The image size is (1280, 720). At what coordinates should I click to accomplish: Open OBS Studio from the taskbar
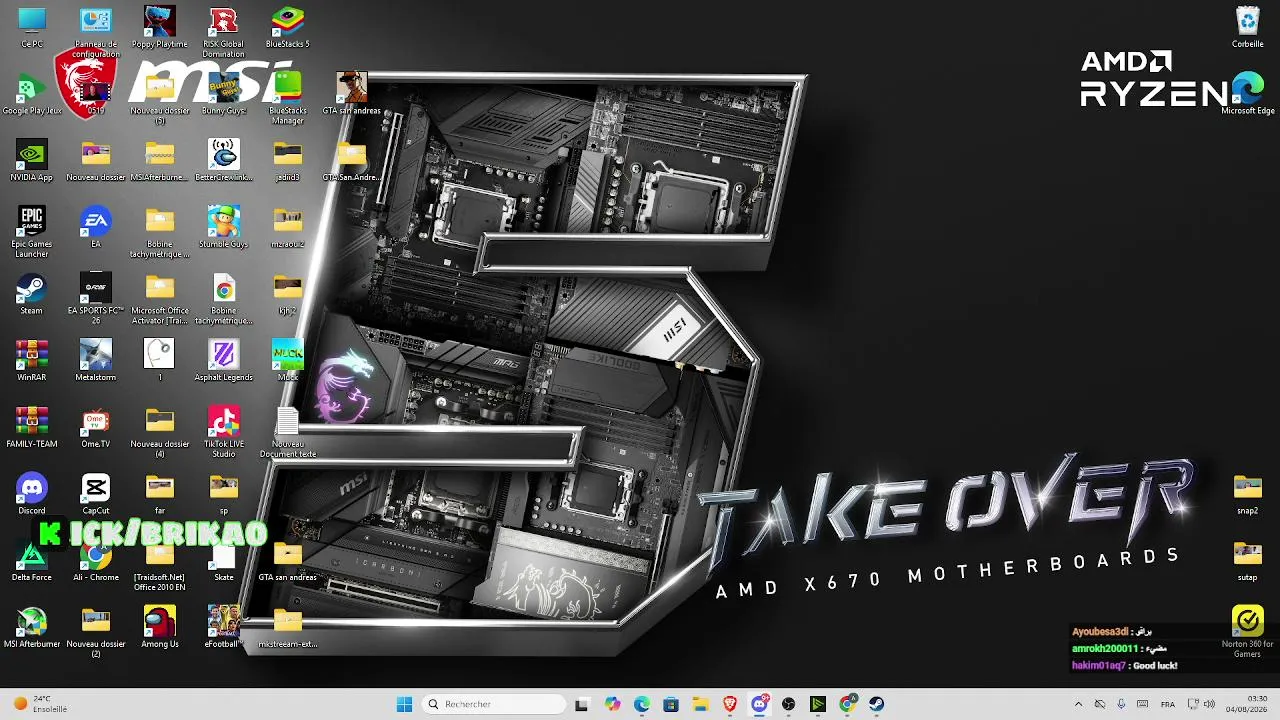tap(789, 704)
